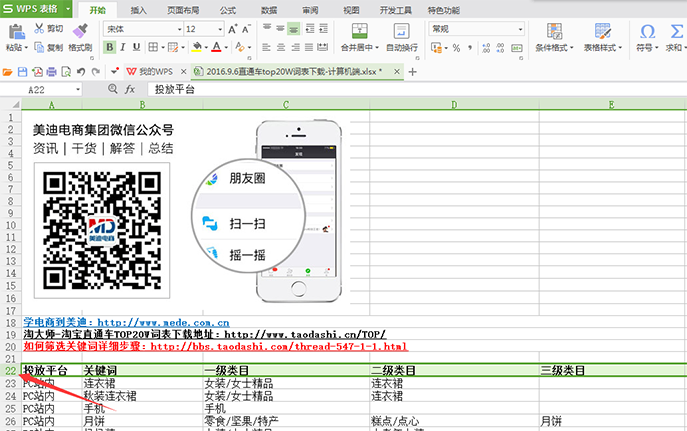Click the justify alignment icon
687x431 pixels.
click(x=309, y=47)
